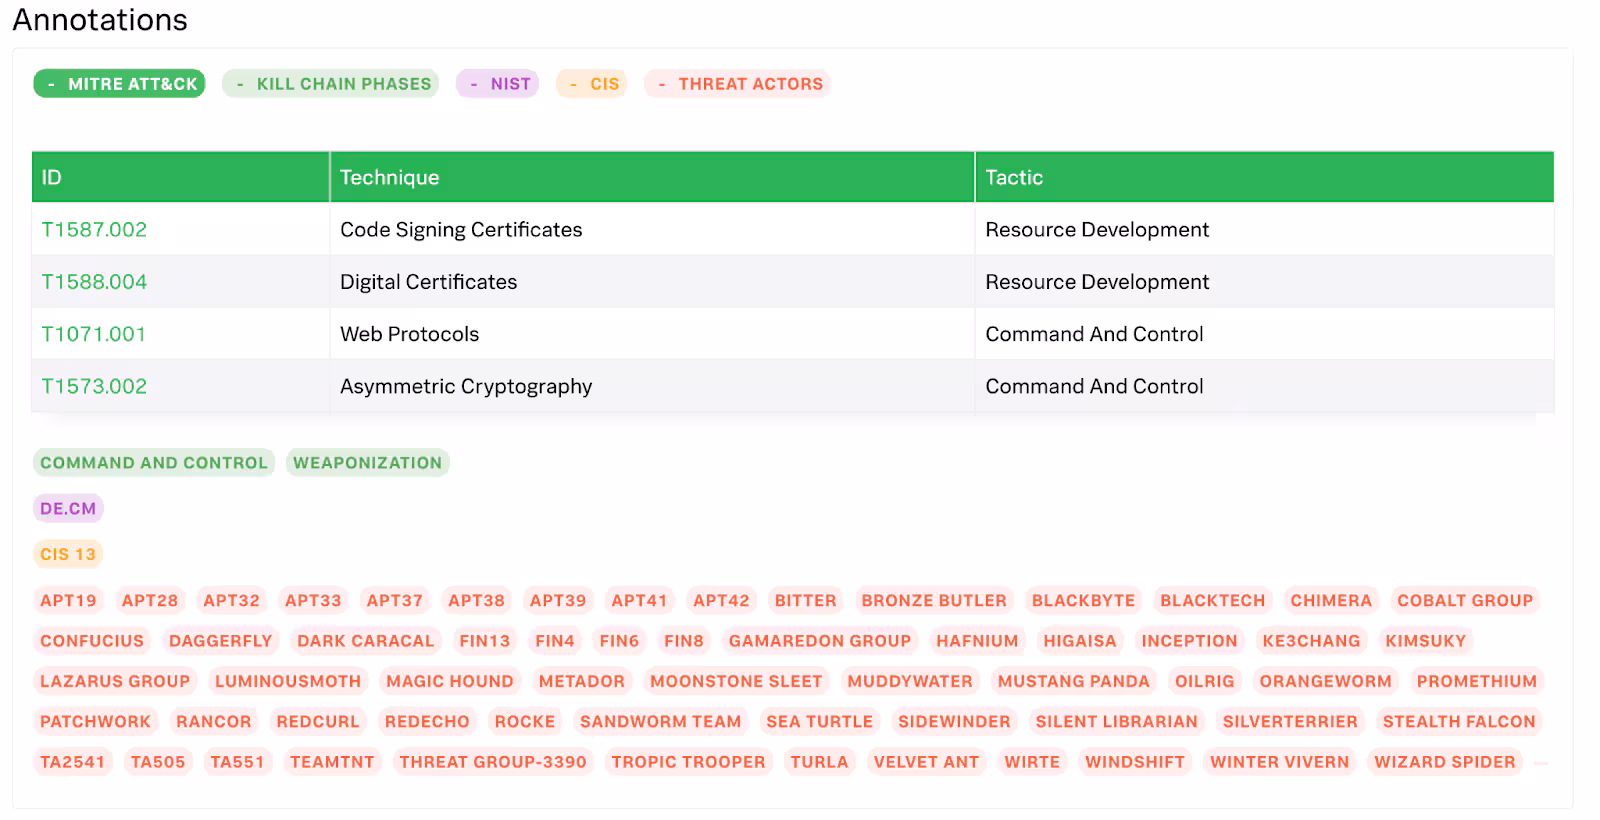The image size is (1600, 820).
Task: Collapse the CIS annotation pill
Action: (x=592, y=84)
